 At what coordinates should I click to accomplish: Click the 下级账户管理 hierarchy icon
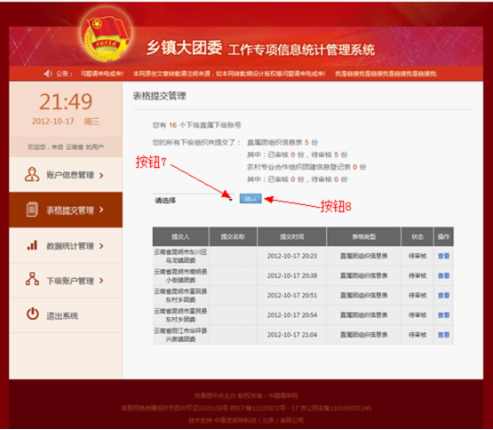(x=32, y=279)
